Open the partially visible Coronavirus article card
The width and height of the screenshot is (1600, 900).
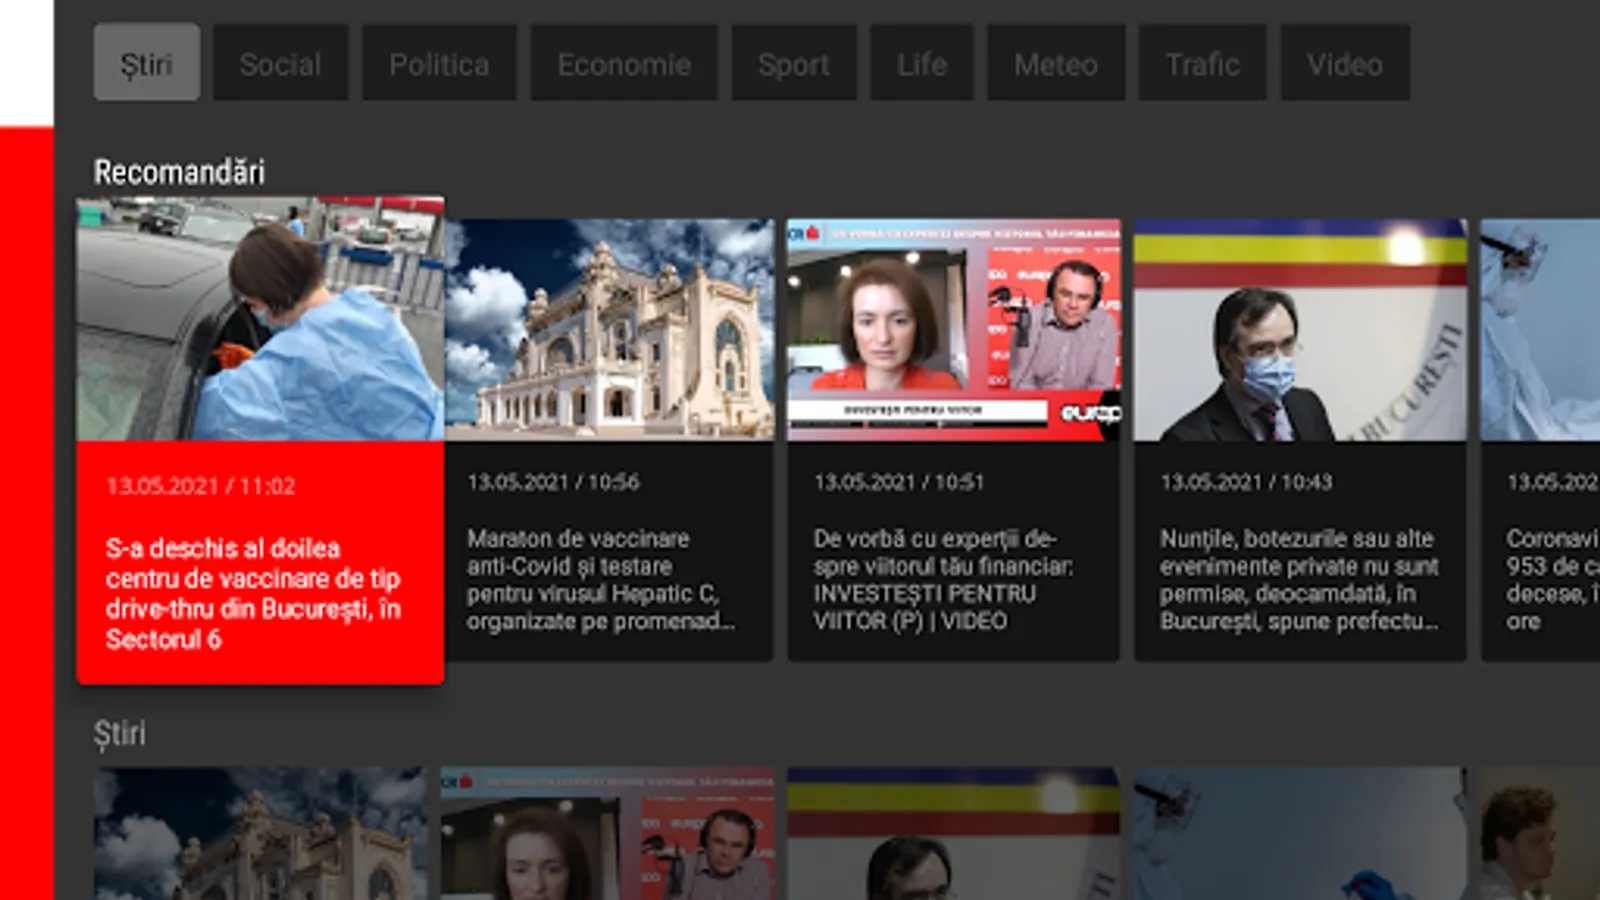[x=1540, y=440]
